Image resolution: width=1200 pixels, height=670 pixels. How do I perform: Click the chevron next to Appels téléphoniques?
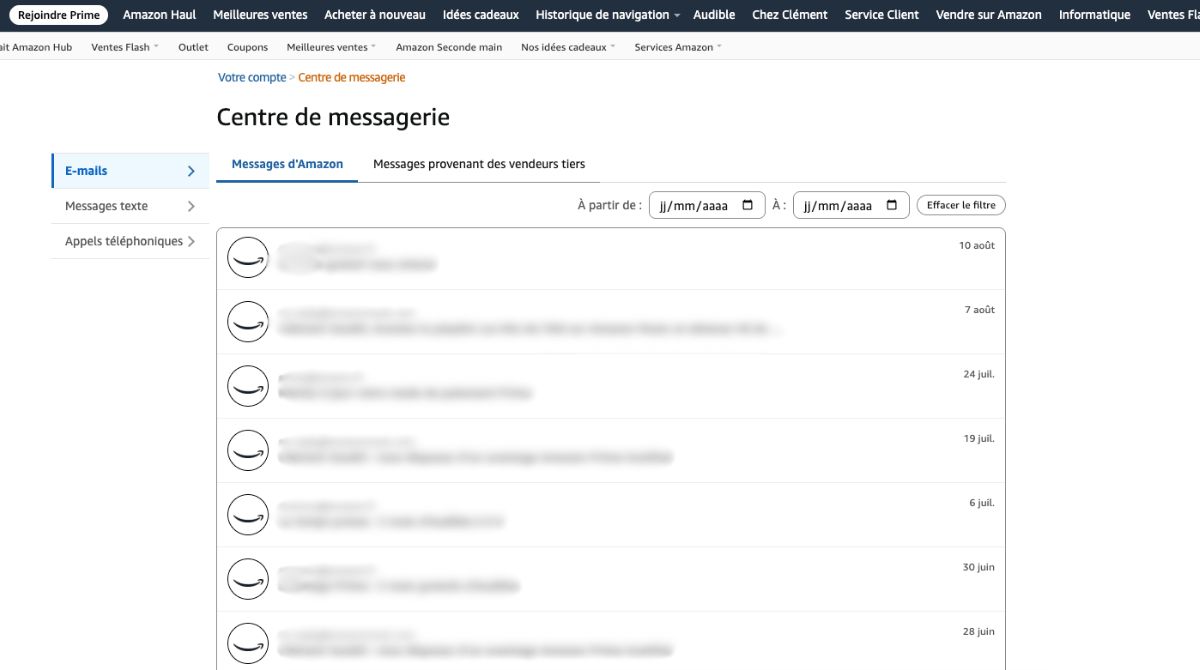(191, 241)
